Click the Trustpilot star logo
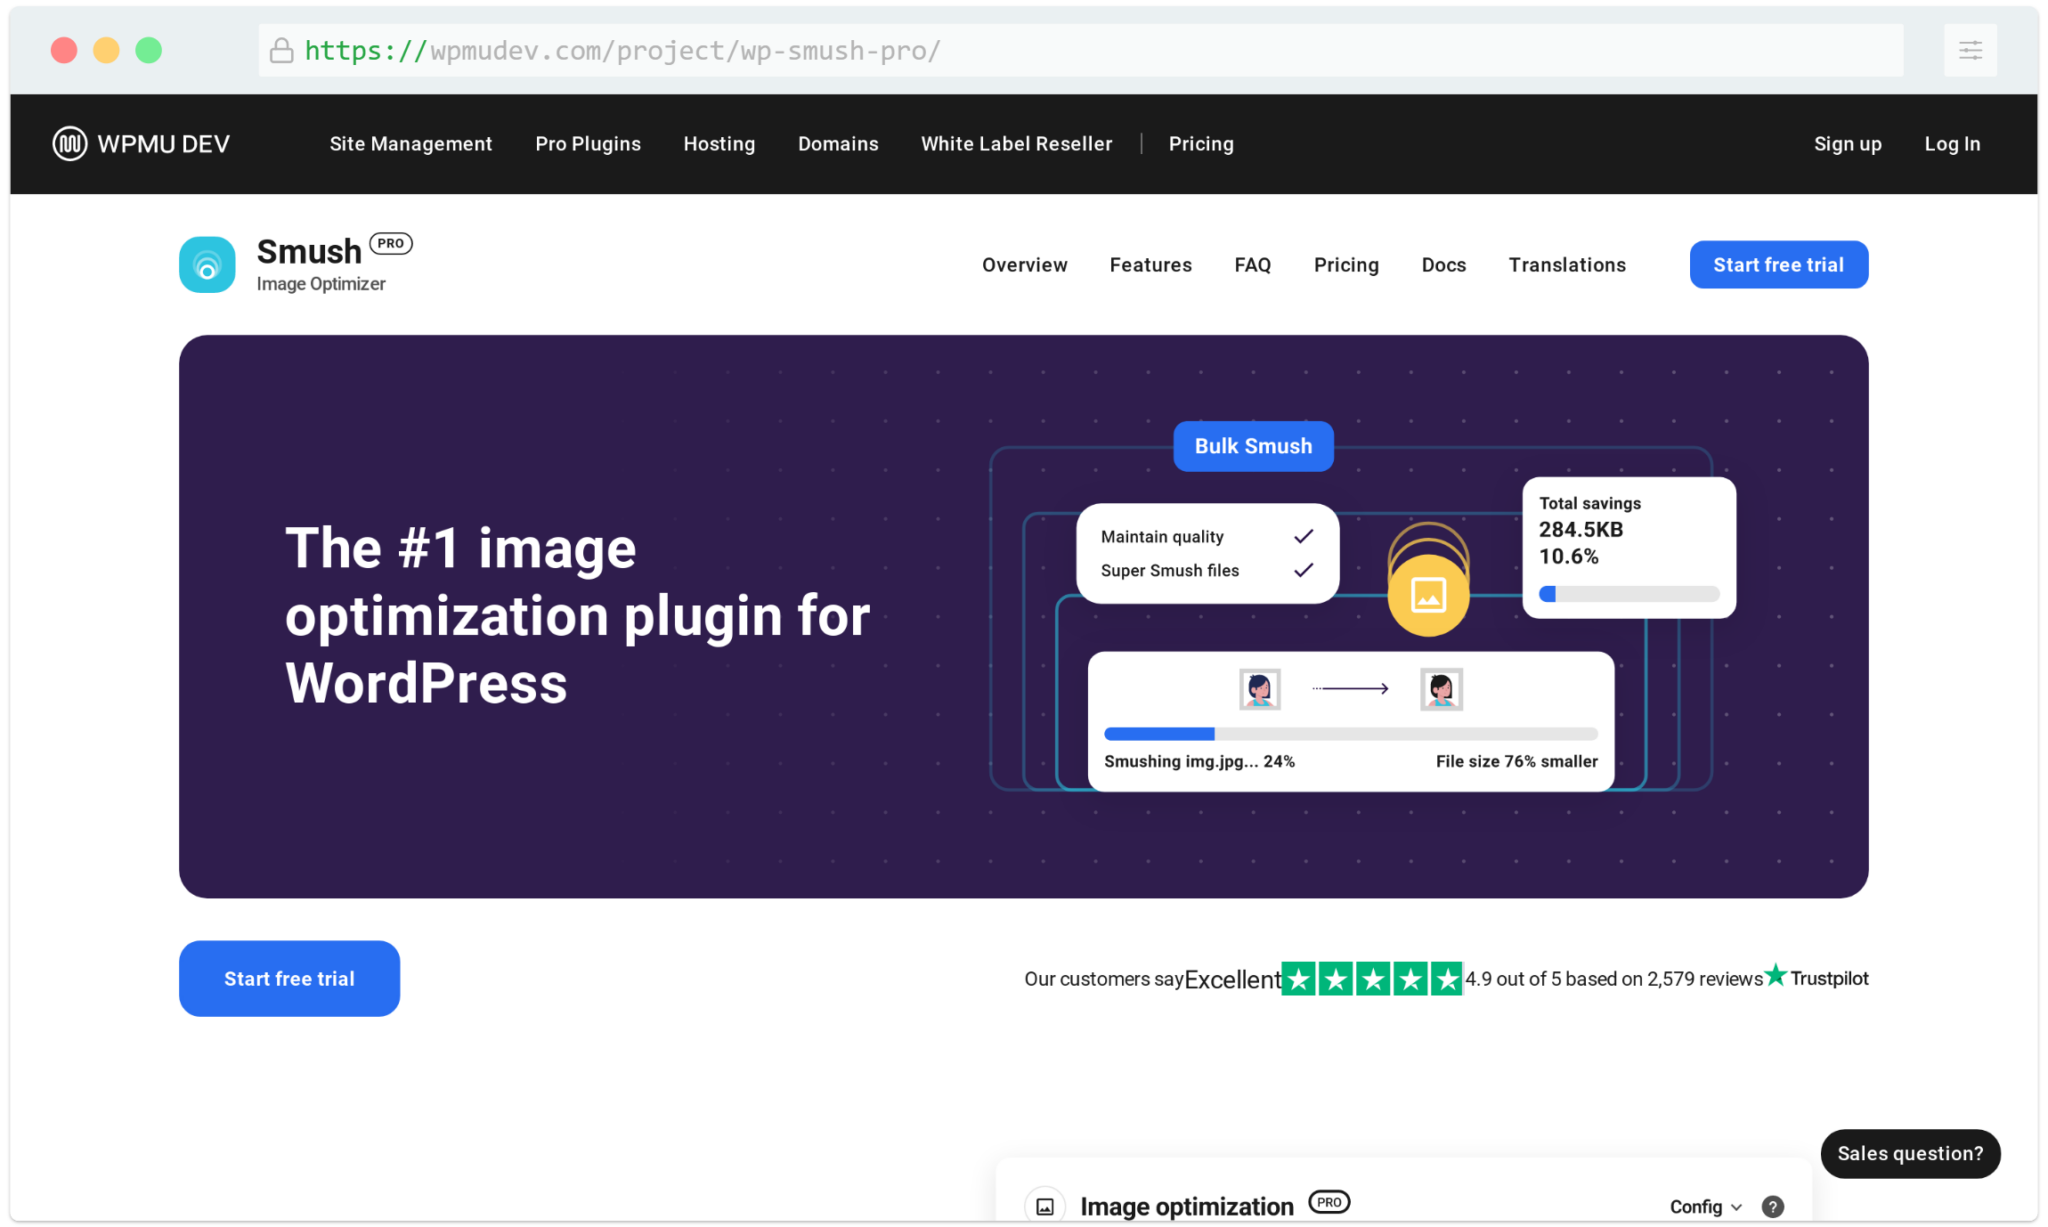This screenshot has height=1227, width=2048. coord(1776,975)
